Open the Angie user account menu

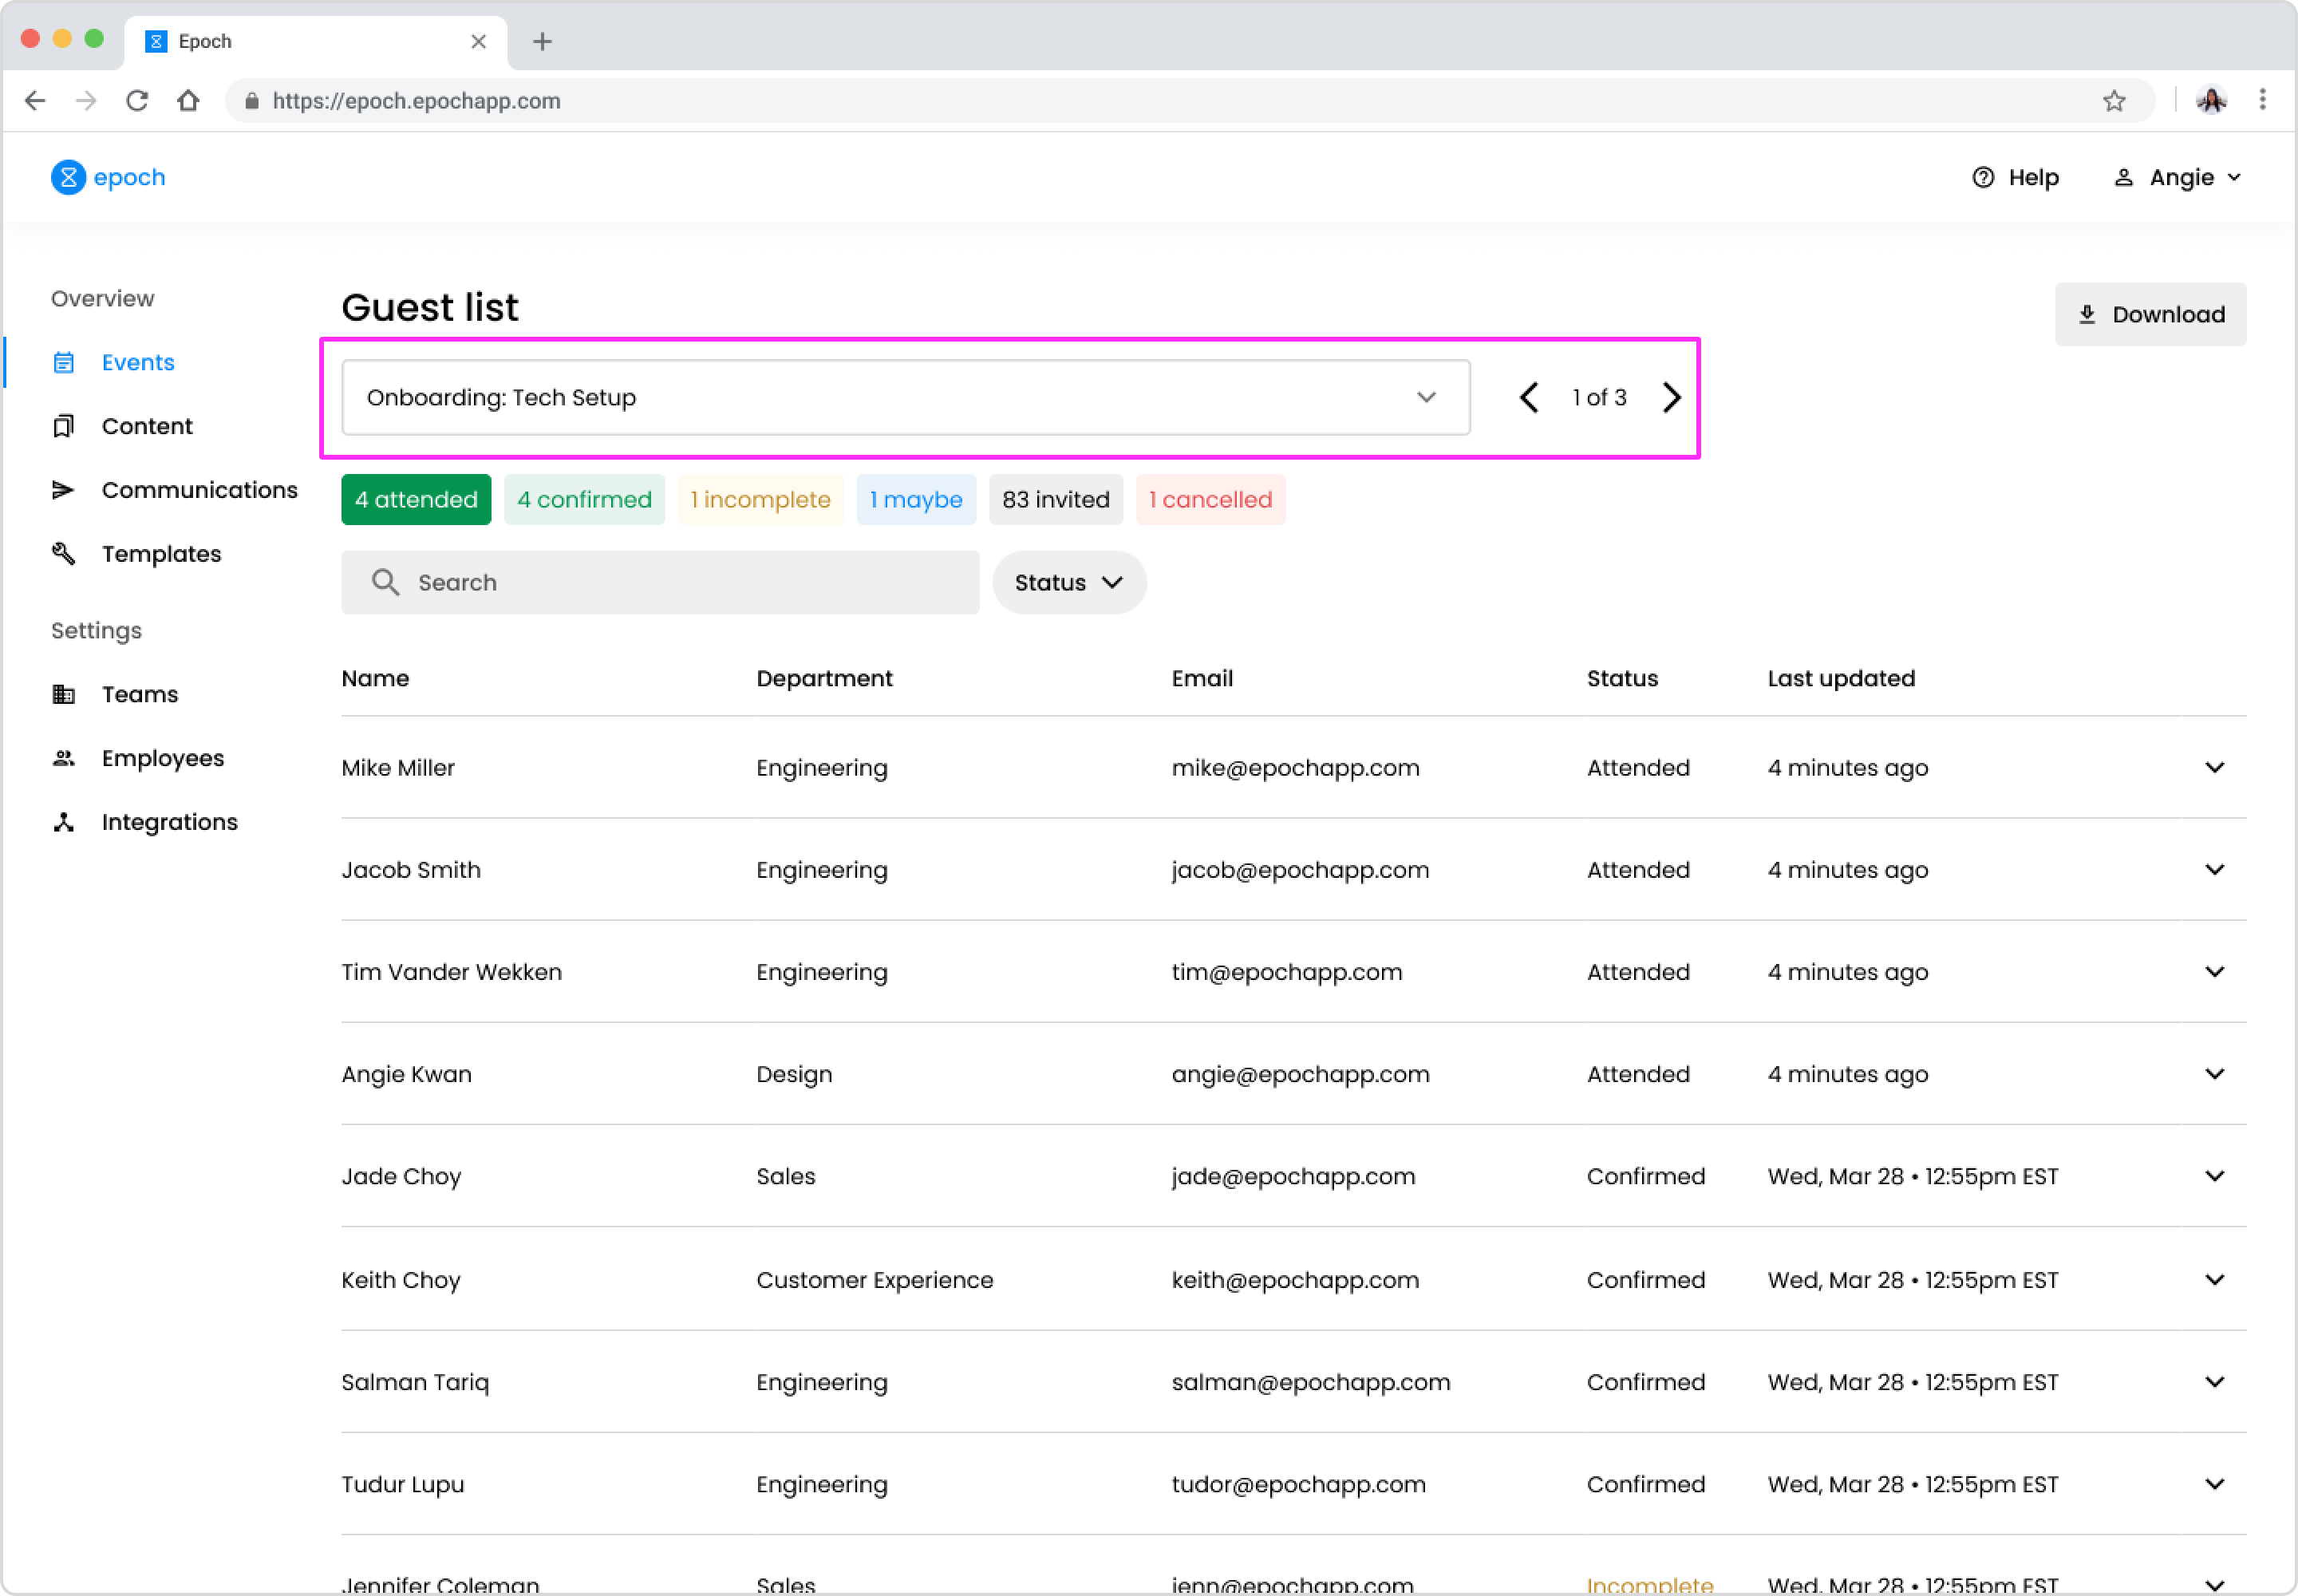(2178, 177)
